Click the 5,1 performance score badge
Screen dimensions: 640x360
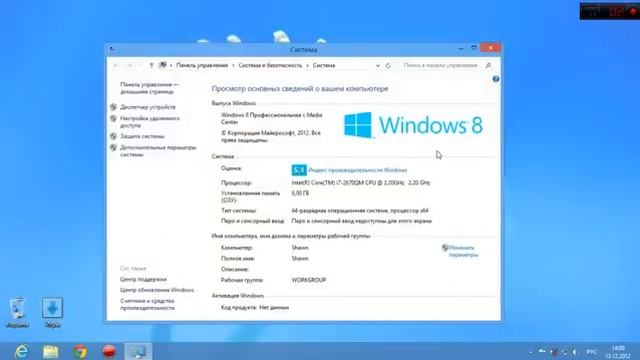point(299,170)
